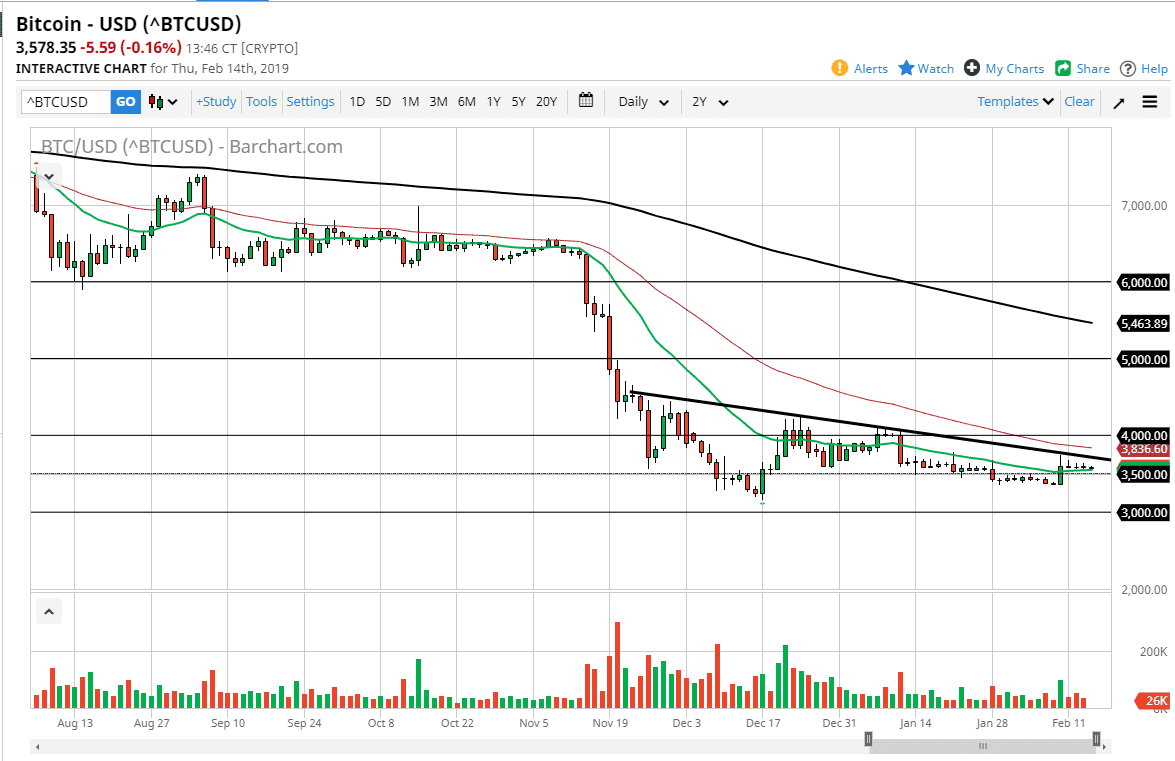This screenshot has height=761, width=1175.
Task: Click the green Share icon
Action: (1063, 68)
